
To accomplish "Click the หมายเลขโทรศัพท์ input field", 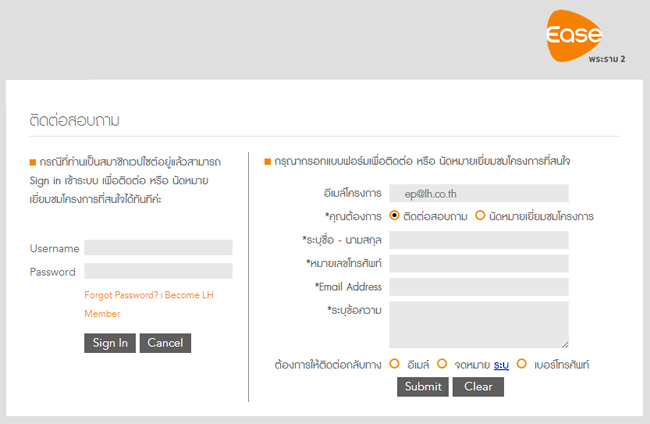I will point(478,263).
